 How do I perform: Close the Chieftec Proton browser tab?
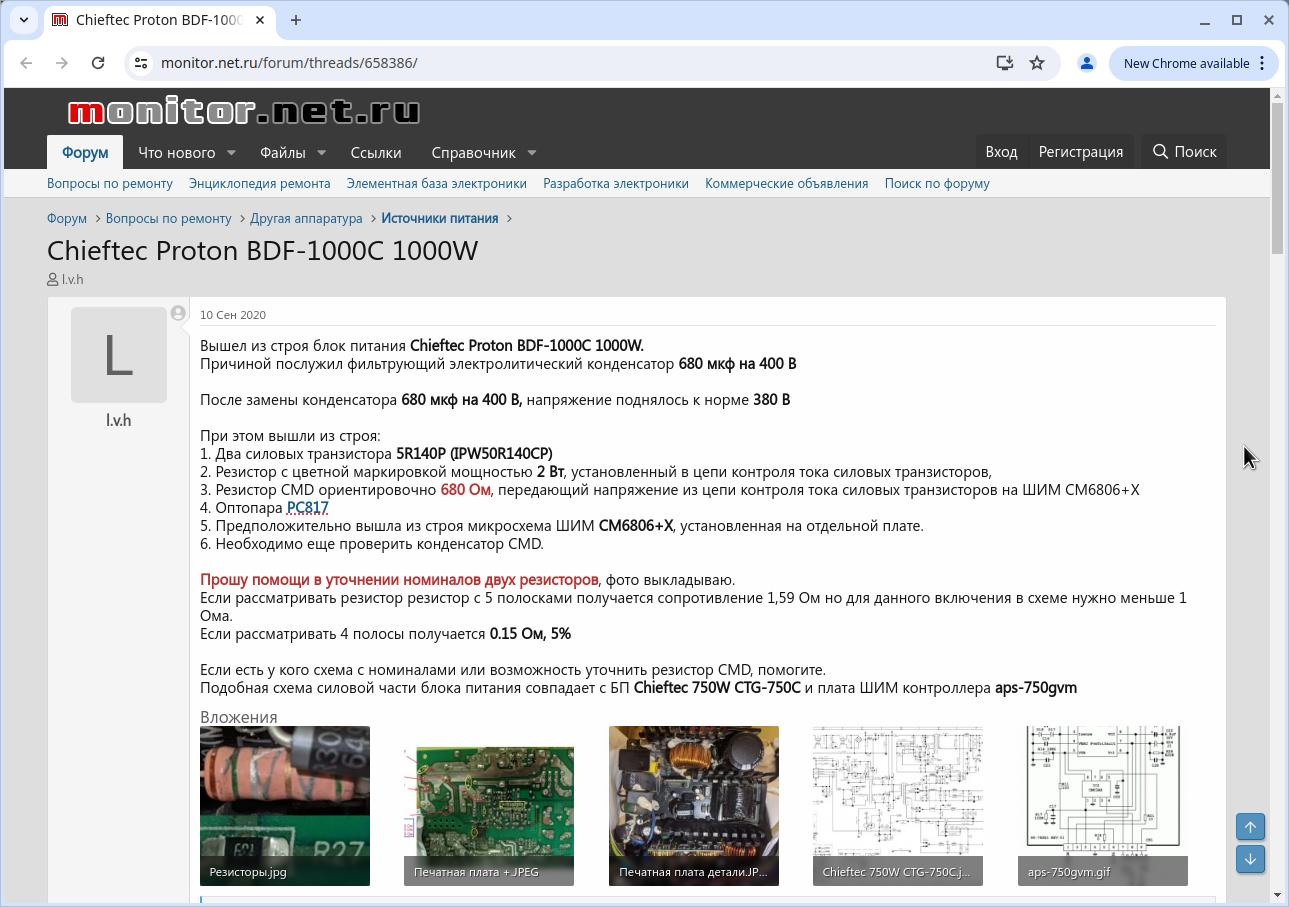pos(261,20)
